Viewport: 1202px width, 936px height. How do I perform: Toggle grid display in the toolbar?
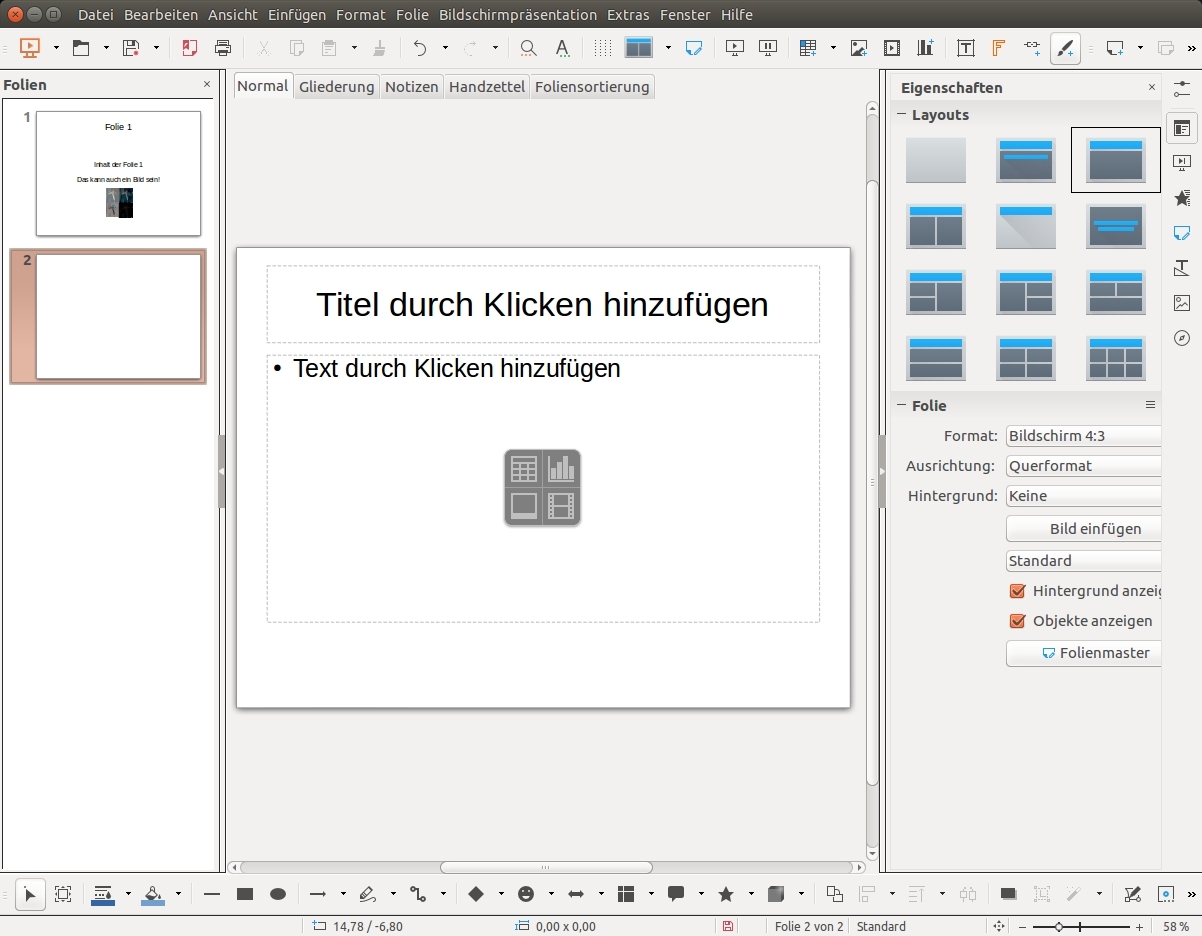click(x=602, y=48)
